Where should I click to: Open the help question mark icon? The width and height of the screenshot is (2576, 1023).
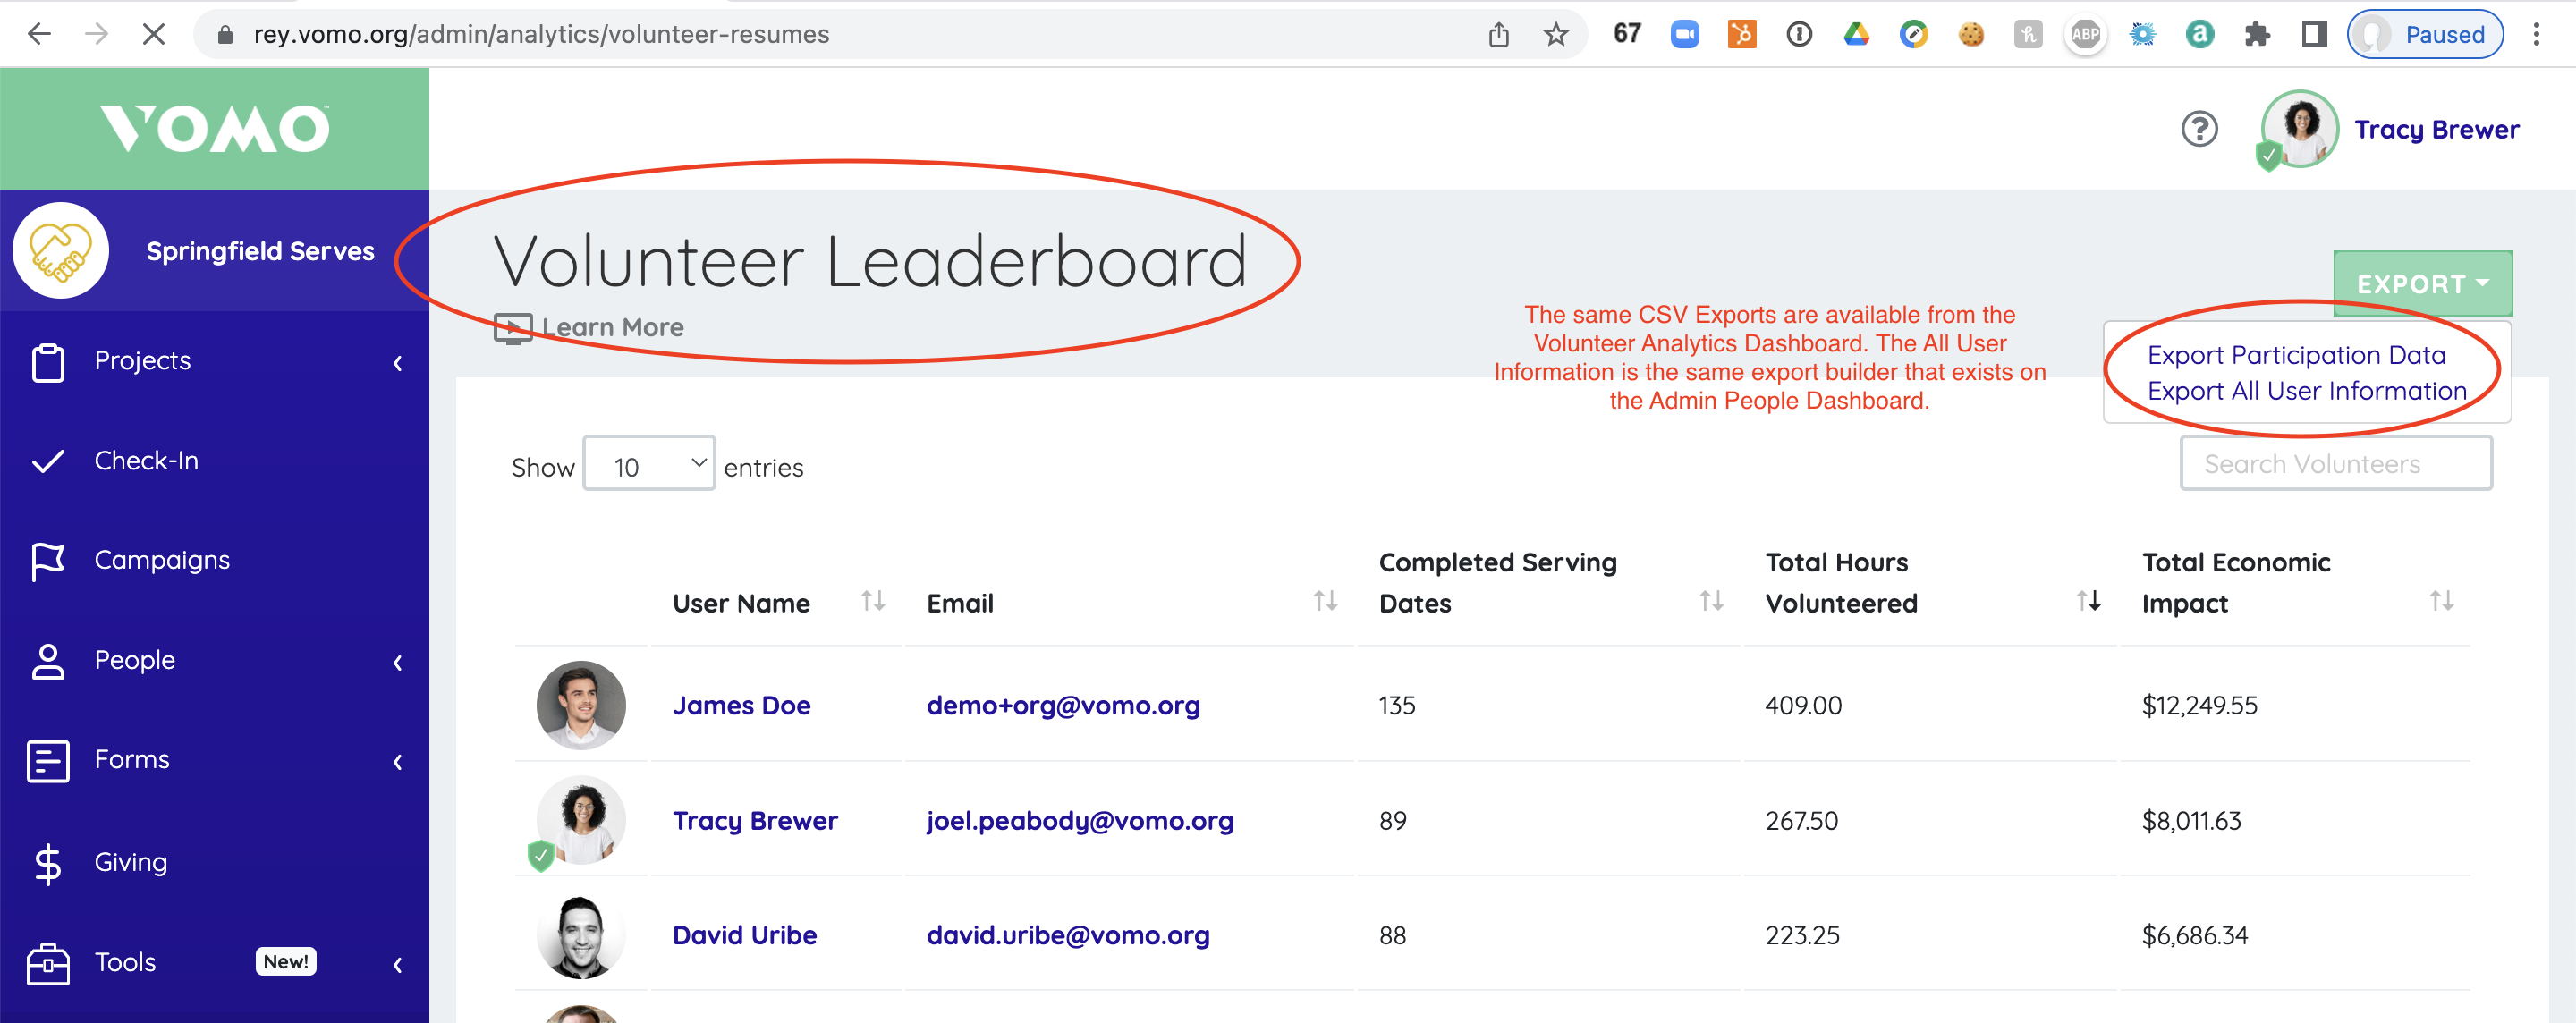[2200, 129]
